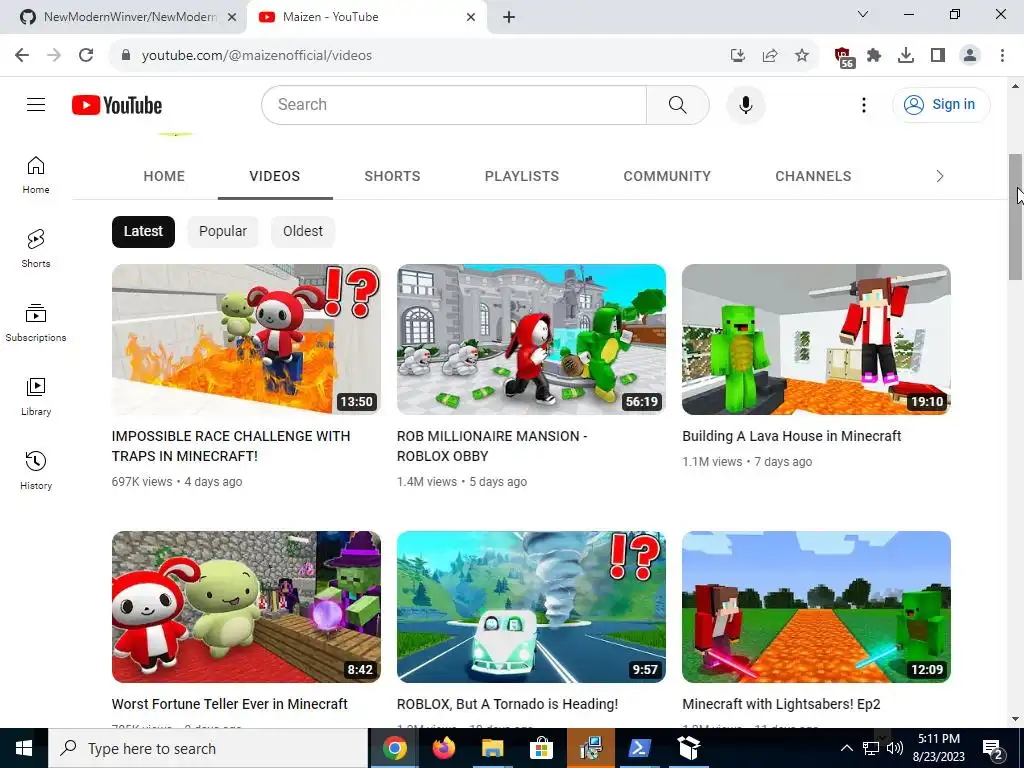
Task: Open YouTube settings three-dot menu
Action: click(x=863, y=104)
